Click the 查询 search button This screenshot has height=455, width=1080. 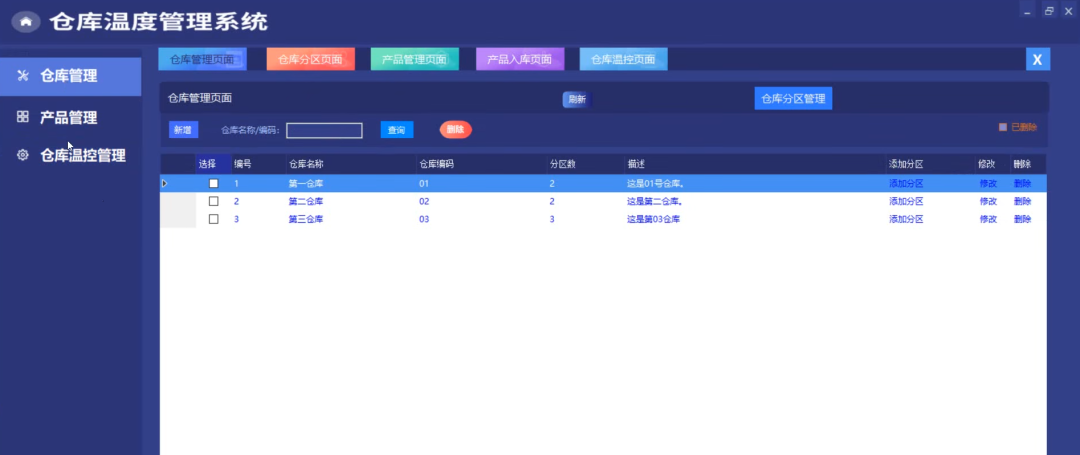click(x=397, y=130)
